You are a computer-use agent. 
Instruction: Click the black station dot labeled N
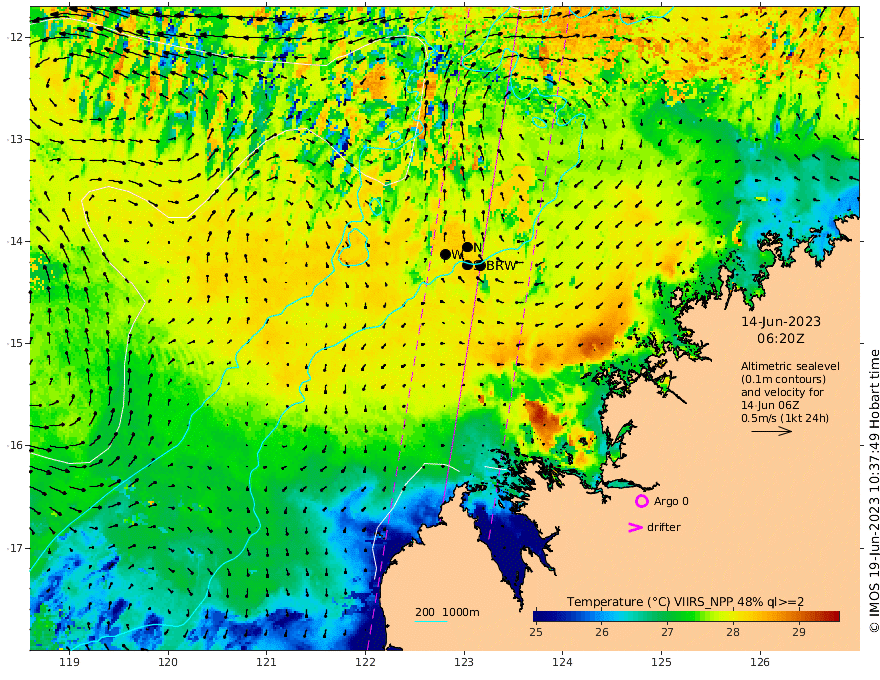pos(468,247)
